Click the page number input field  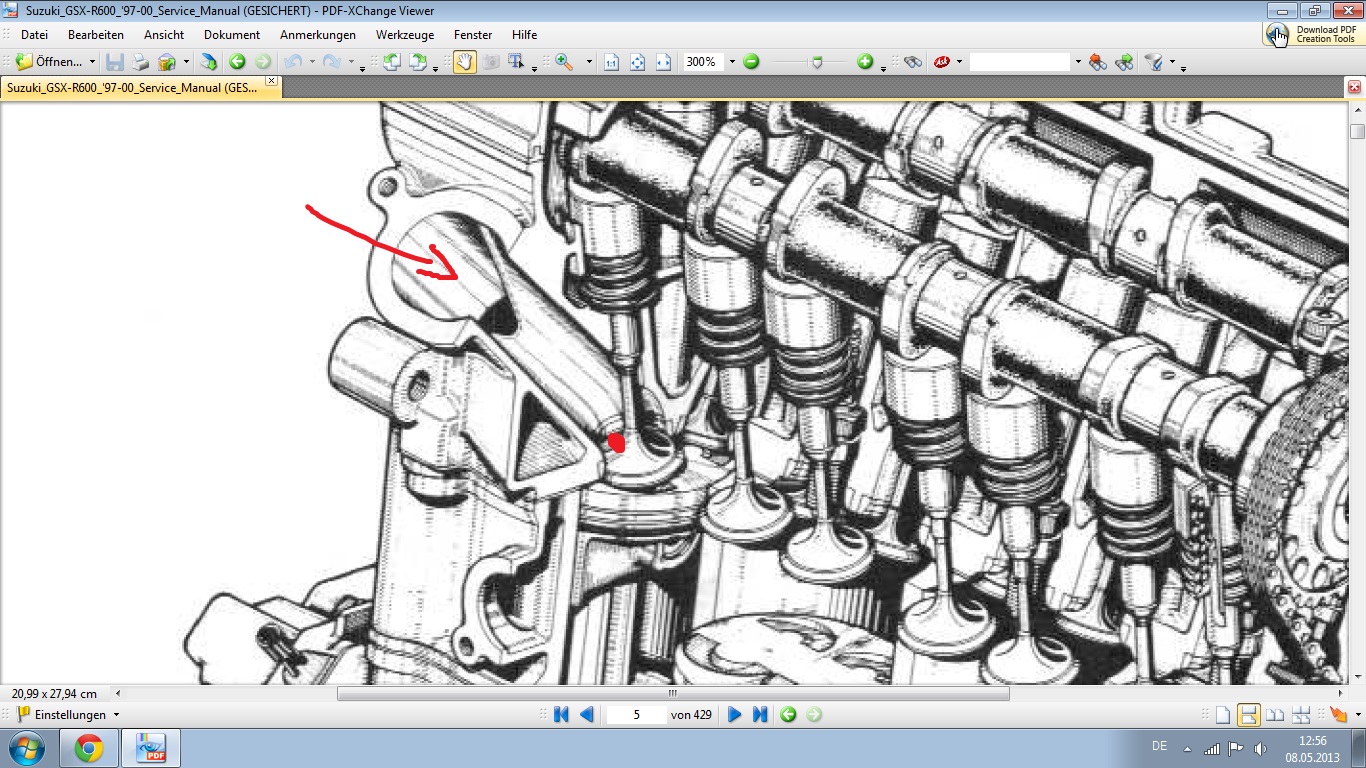coord(636,715)
